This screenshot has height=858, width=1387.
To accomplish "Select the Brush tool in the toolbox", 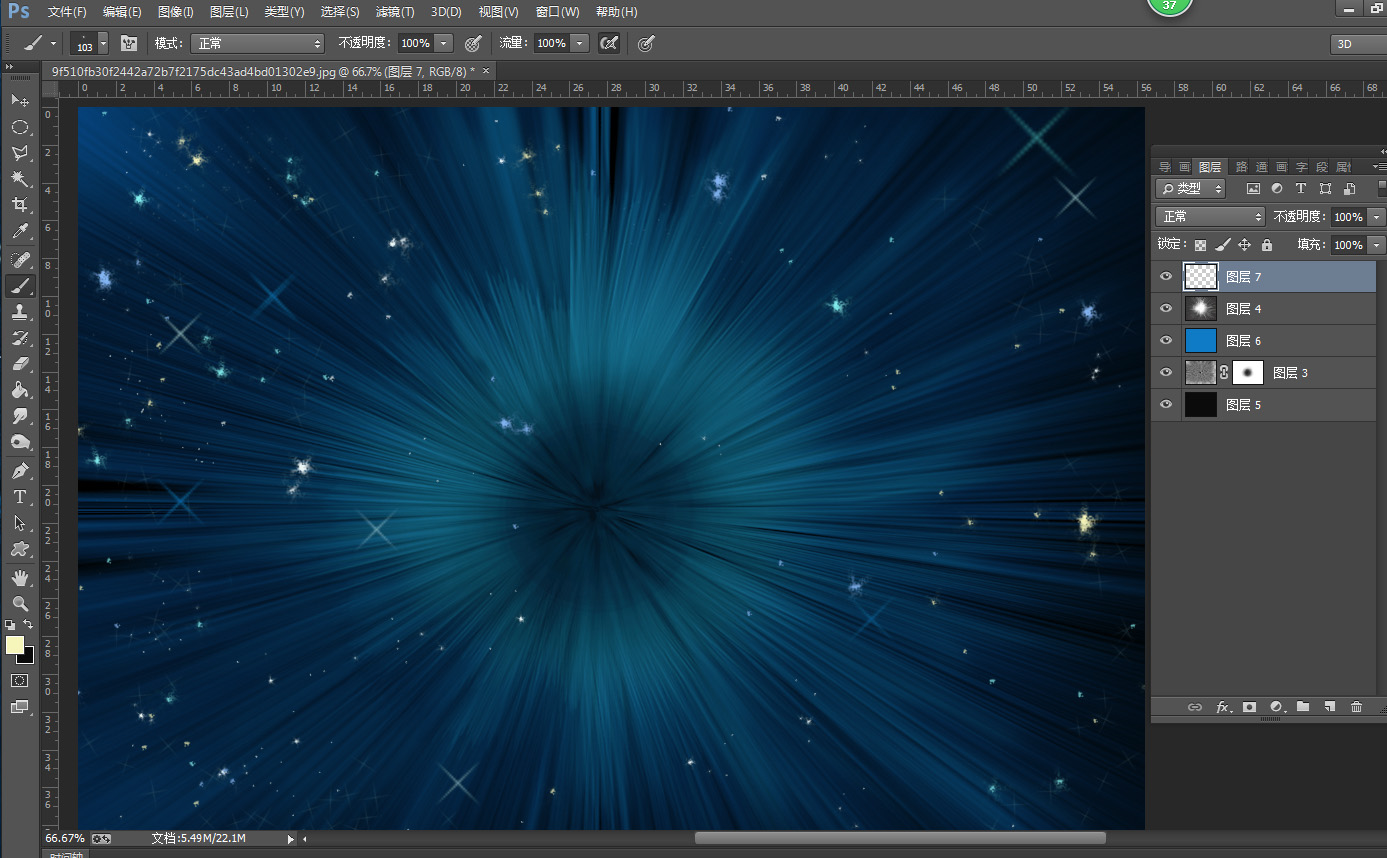I will (19, 286).
